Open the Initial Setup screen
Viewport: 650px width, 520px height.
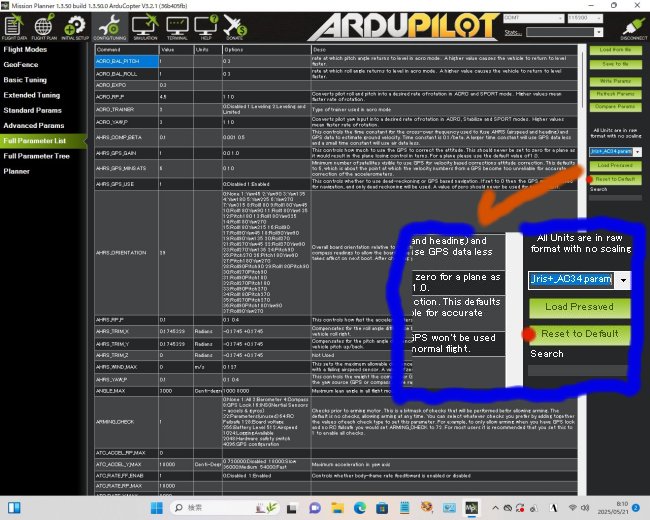pyautogui.click(x=75, y=27)
